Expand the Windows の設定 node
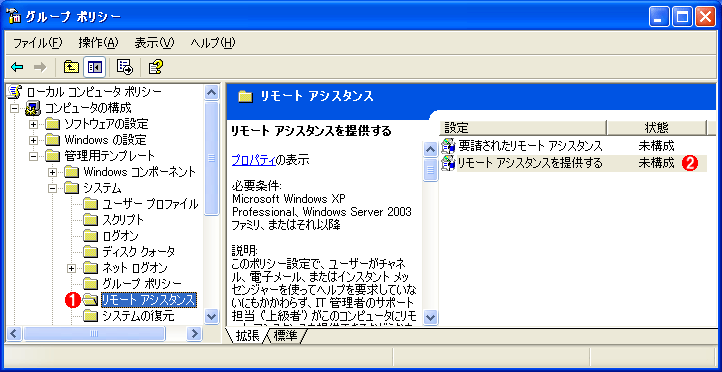722x372 pixels. pos(34,140)
